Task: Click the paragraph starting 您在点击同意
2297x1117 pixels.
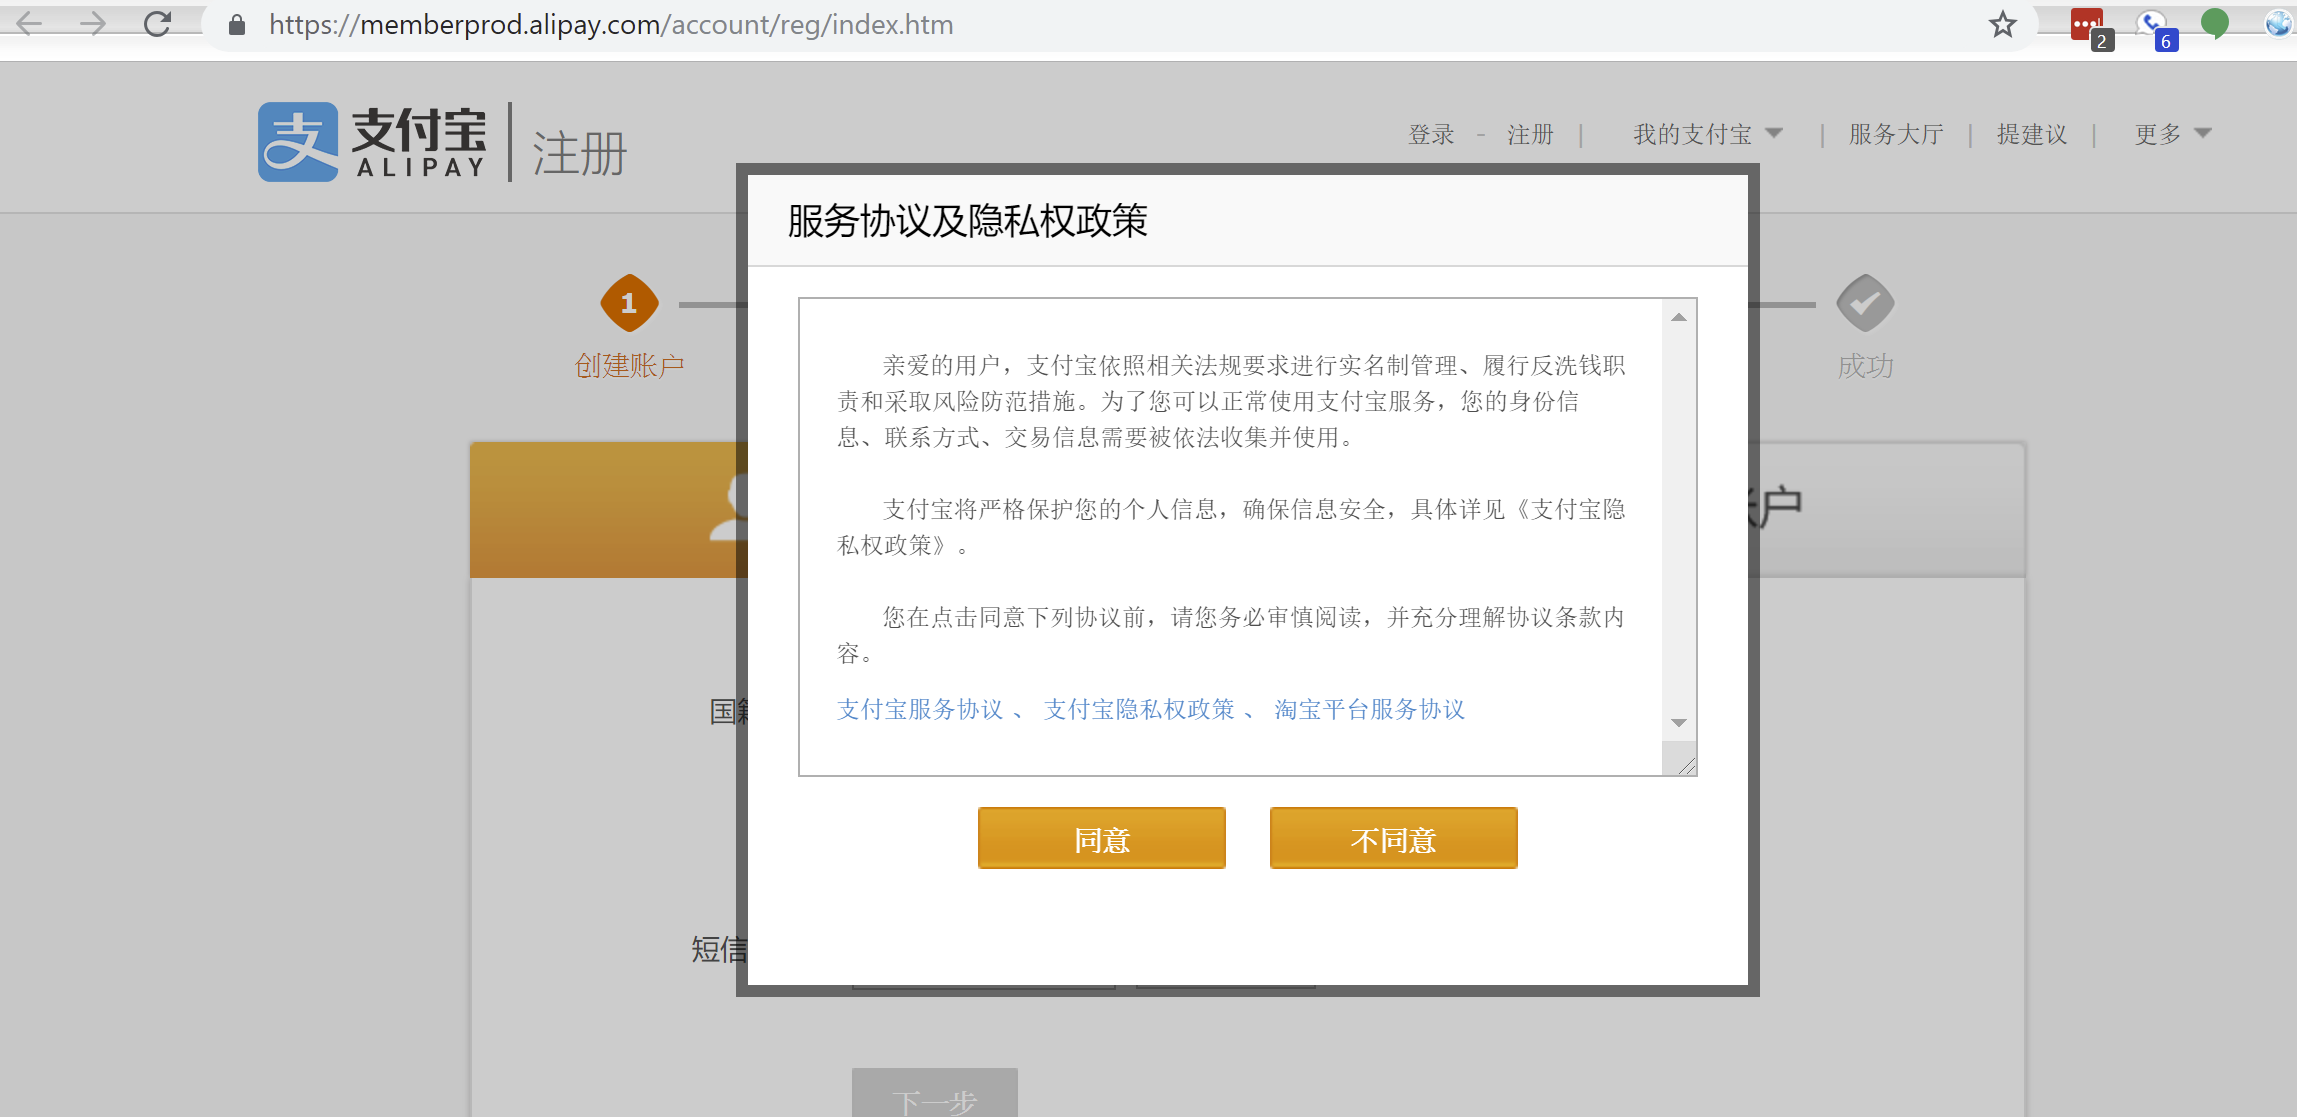Action: click(1232, 635)
